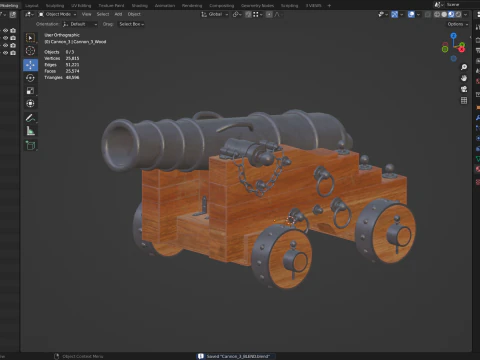Viewport: 480px width, 360px height.
Task: Select the Scale tool
Action: (30, 91)
